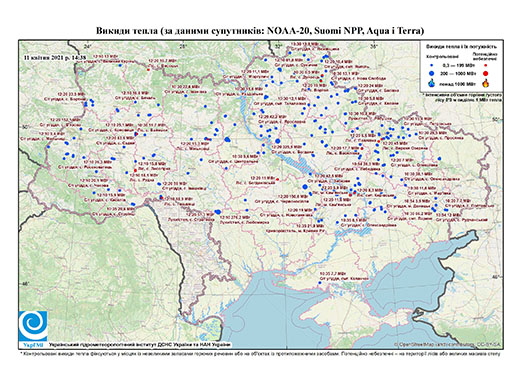Click the 46° latitude label on the left edge
The height and width of the screenshot is (368, 520).
click(x=25, y=283)
